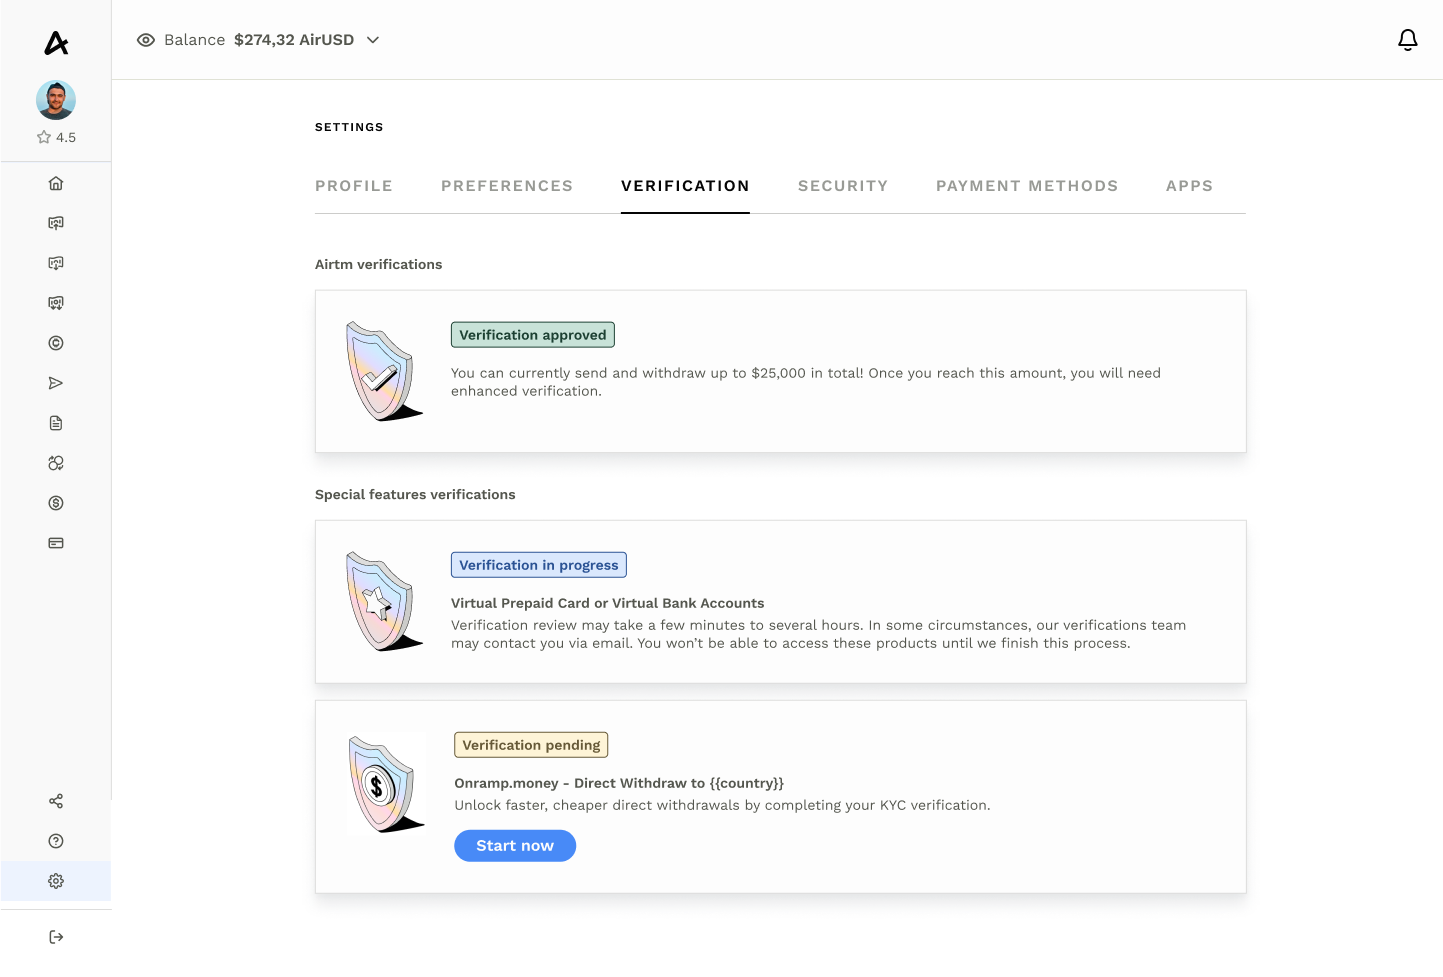Go to Home in the sidebar

click(x=56, y=183)
